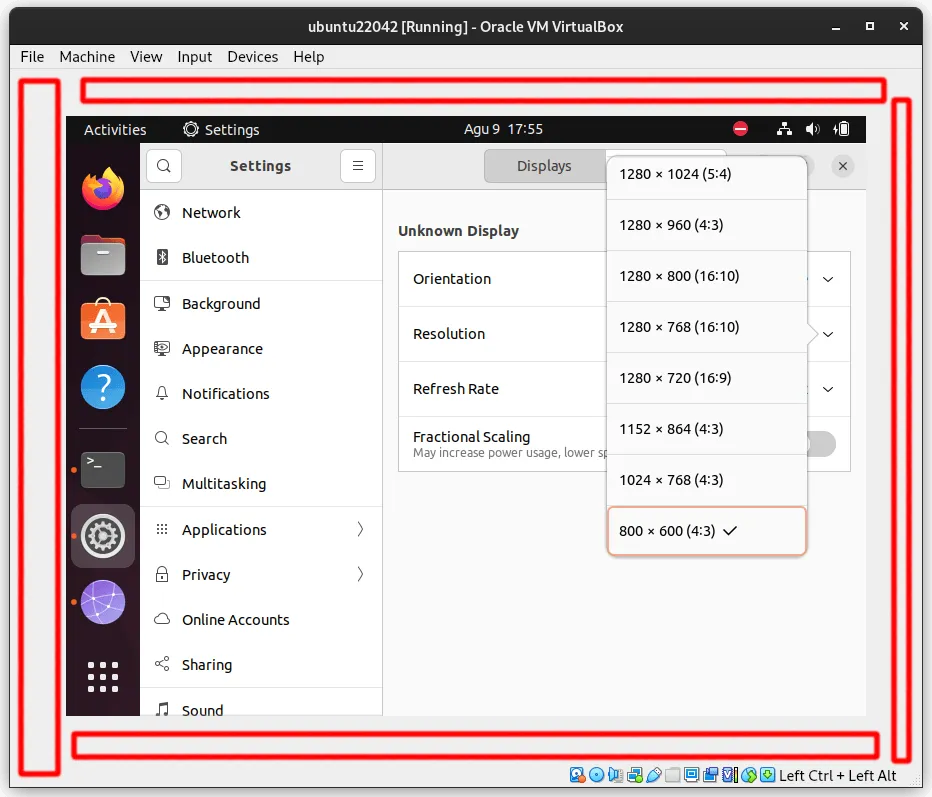Select the checked 800 × 600 option

point(707,531)
